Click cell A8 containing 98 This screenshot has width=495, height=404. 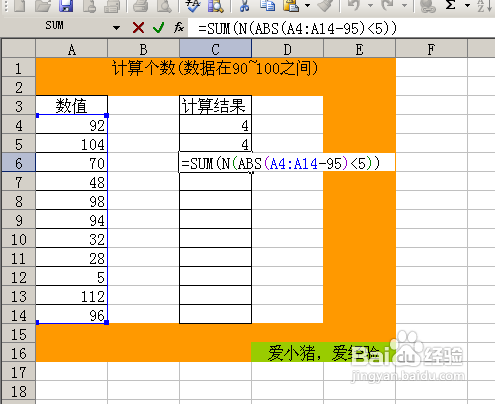[x=72, y=201]
